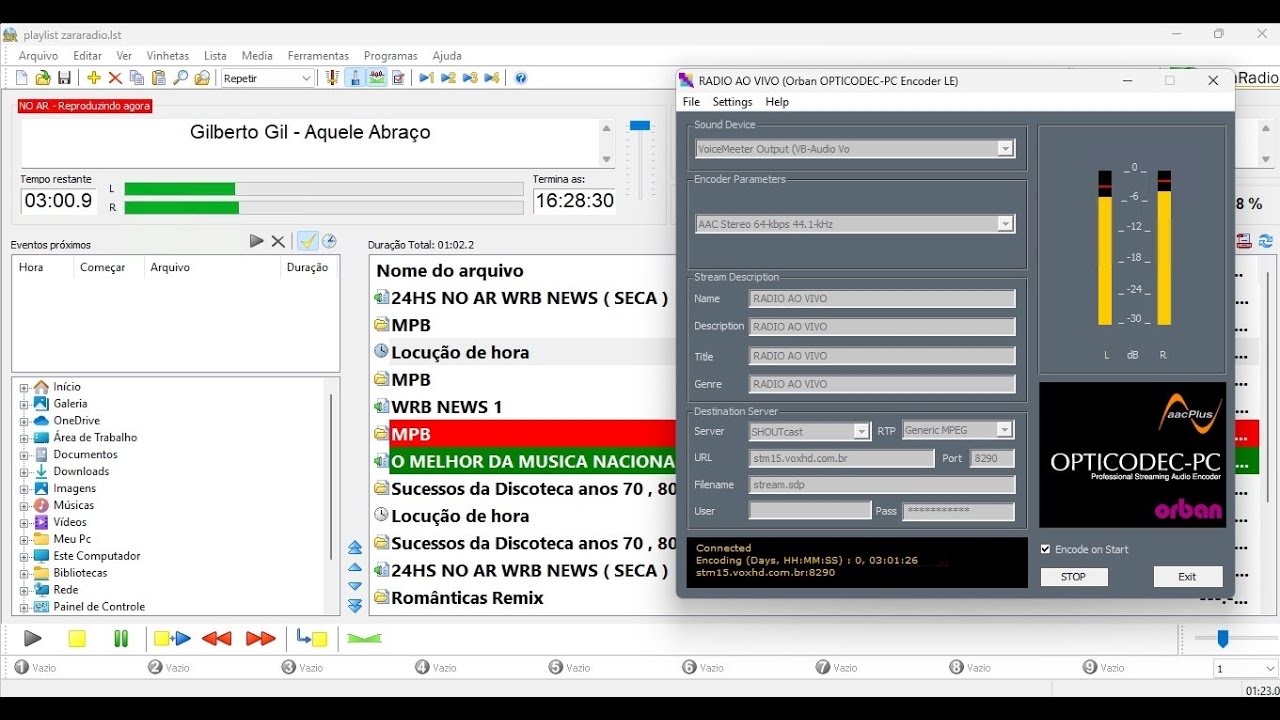
Task: Click cart slot 1 Vazio
Action: pos(35,667)
